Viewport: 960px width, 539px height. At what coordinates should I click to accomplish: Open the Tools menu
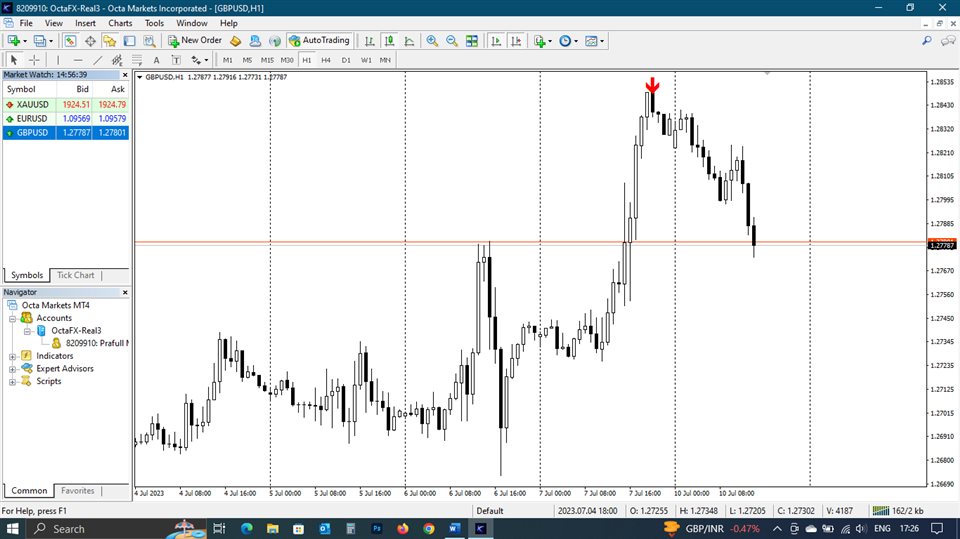pyautogui.click(x=154, y=23)
